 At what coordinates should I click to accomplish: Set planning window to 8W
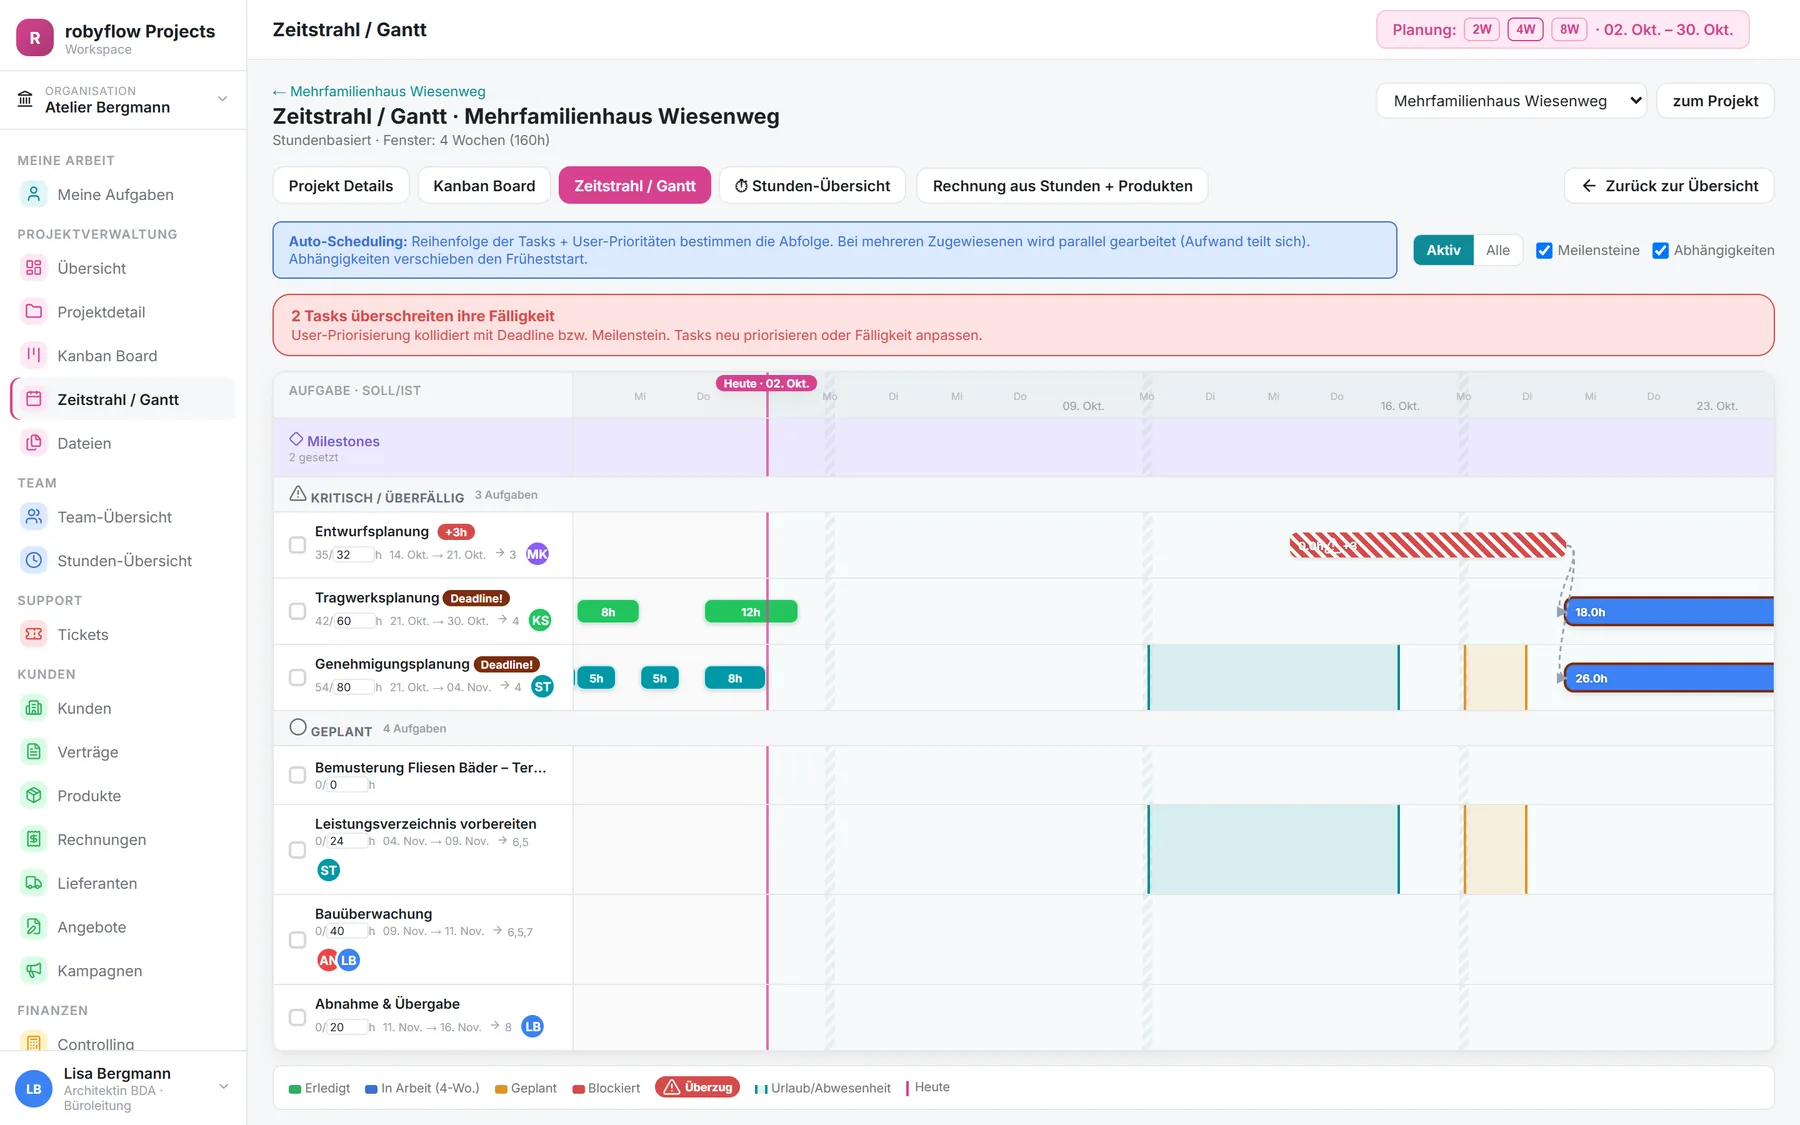click(x=1569, y=30)
